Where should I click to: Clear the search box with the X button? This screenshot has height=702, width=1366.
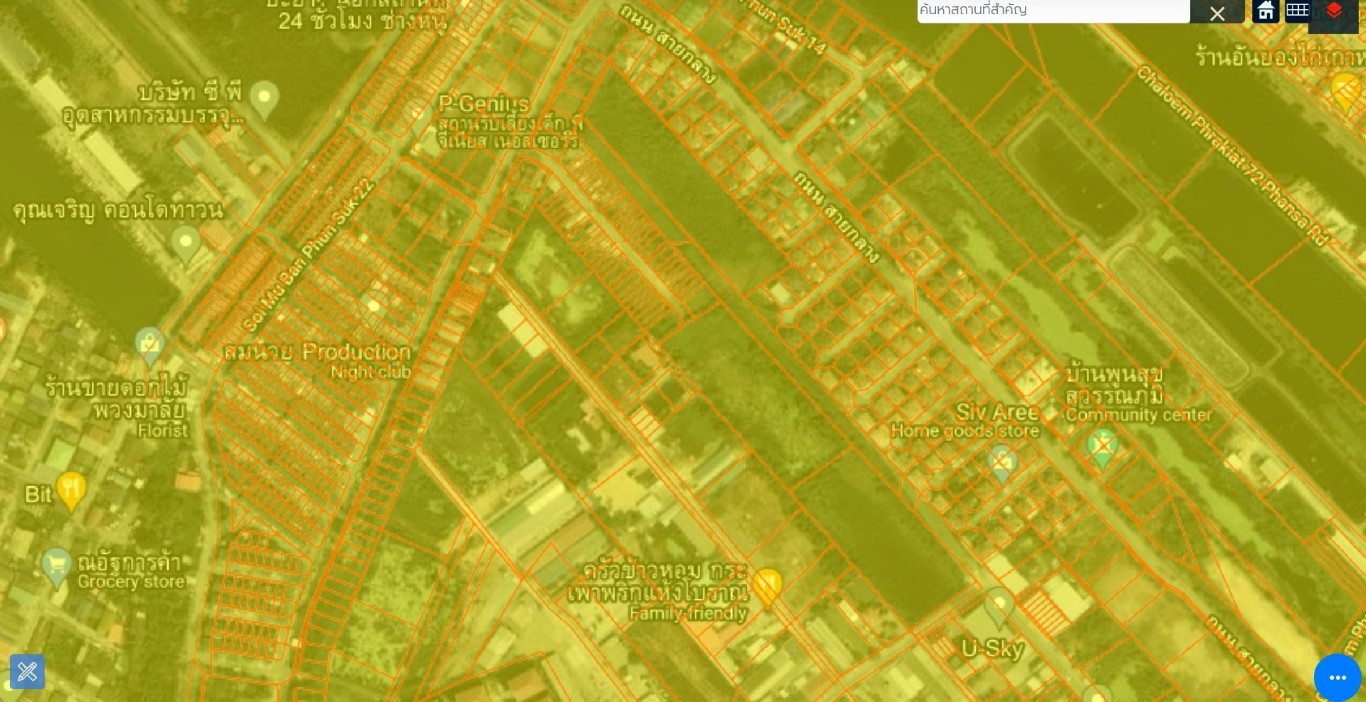(x=1217, y=13)
